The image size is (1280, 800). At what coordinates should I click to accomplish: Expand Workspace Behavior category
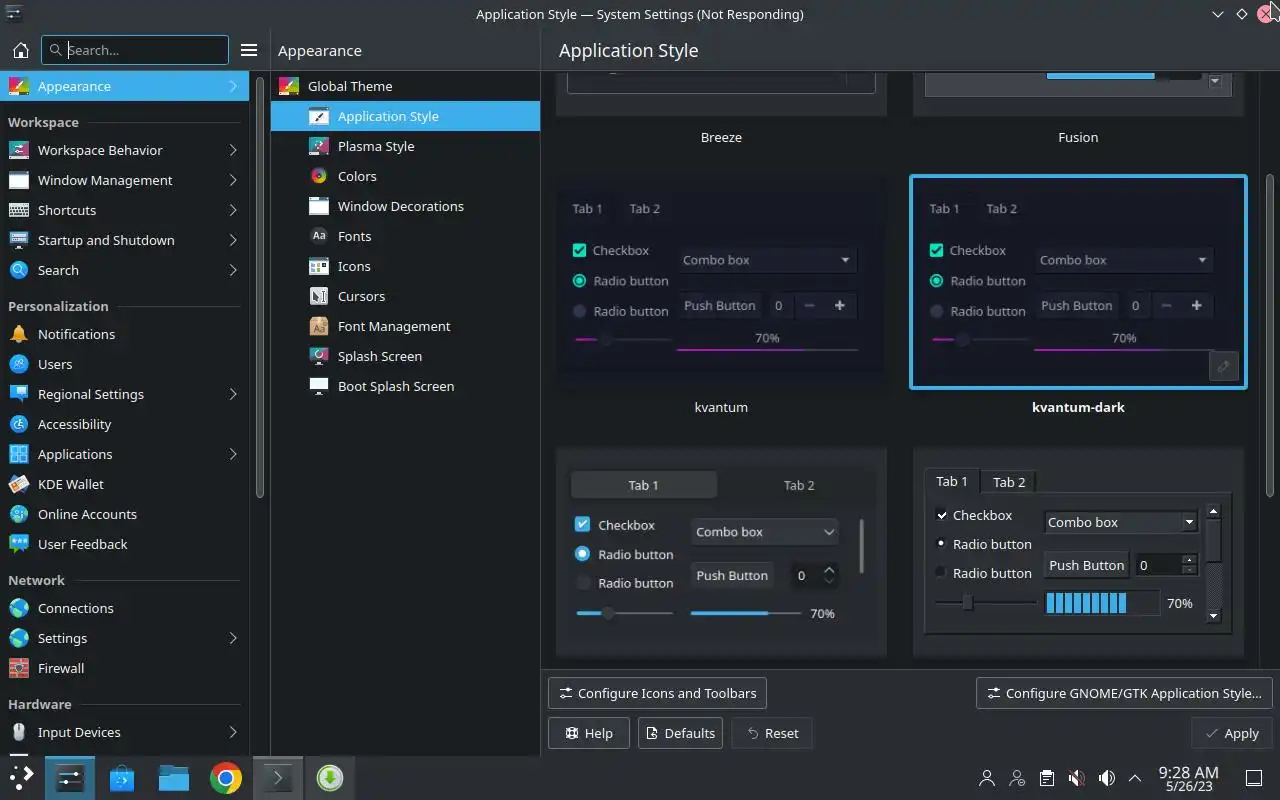tap(233, 150)
